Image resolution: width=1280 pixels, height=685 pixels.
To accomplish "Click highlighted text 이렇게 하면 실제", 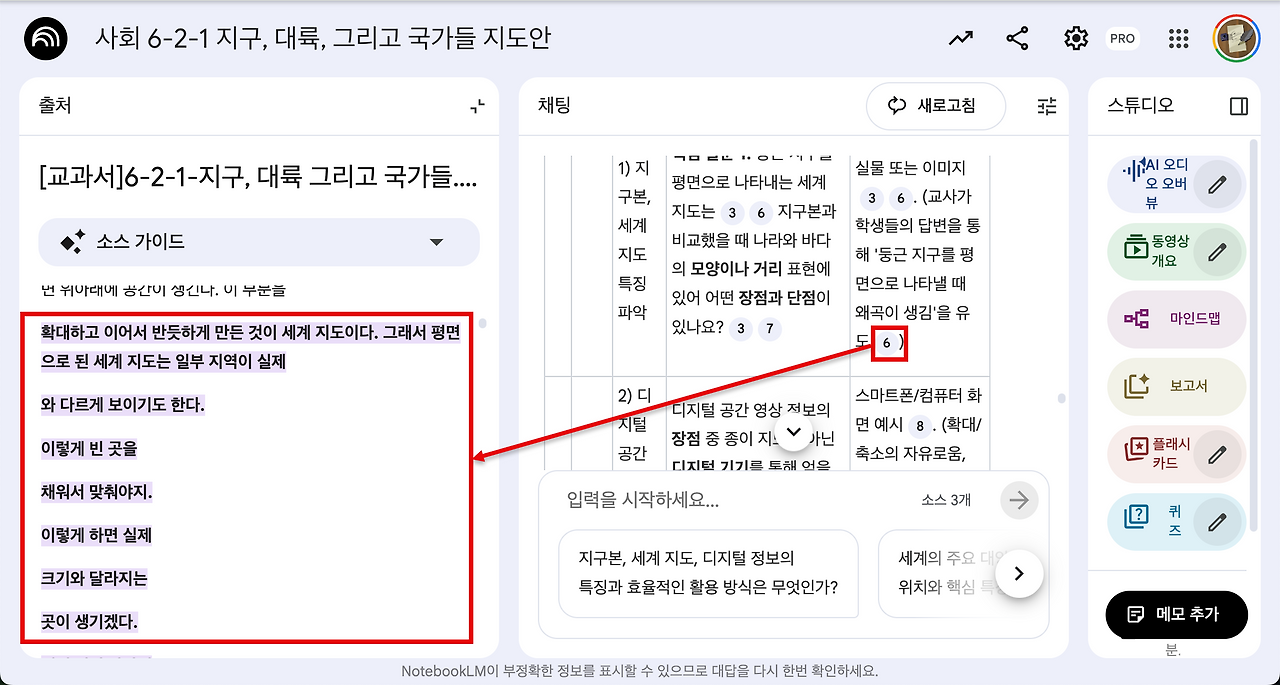I will [x=96, y=535].
